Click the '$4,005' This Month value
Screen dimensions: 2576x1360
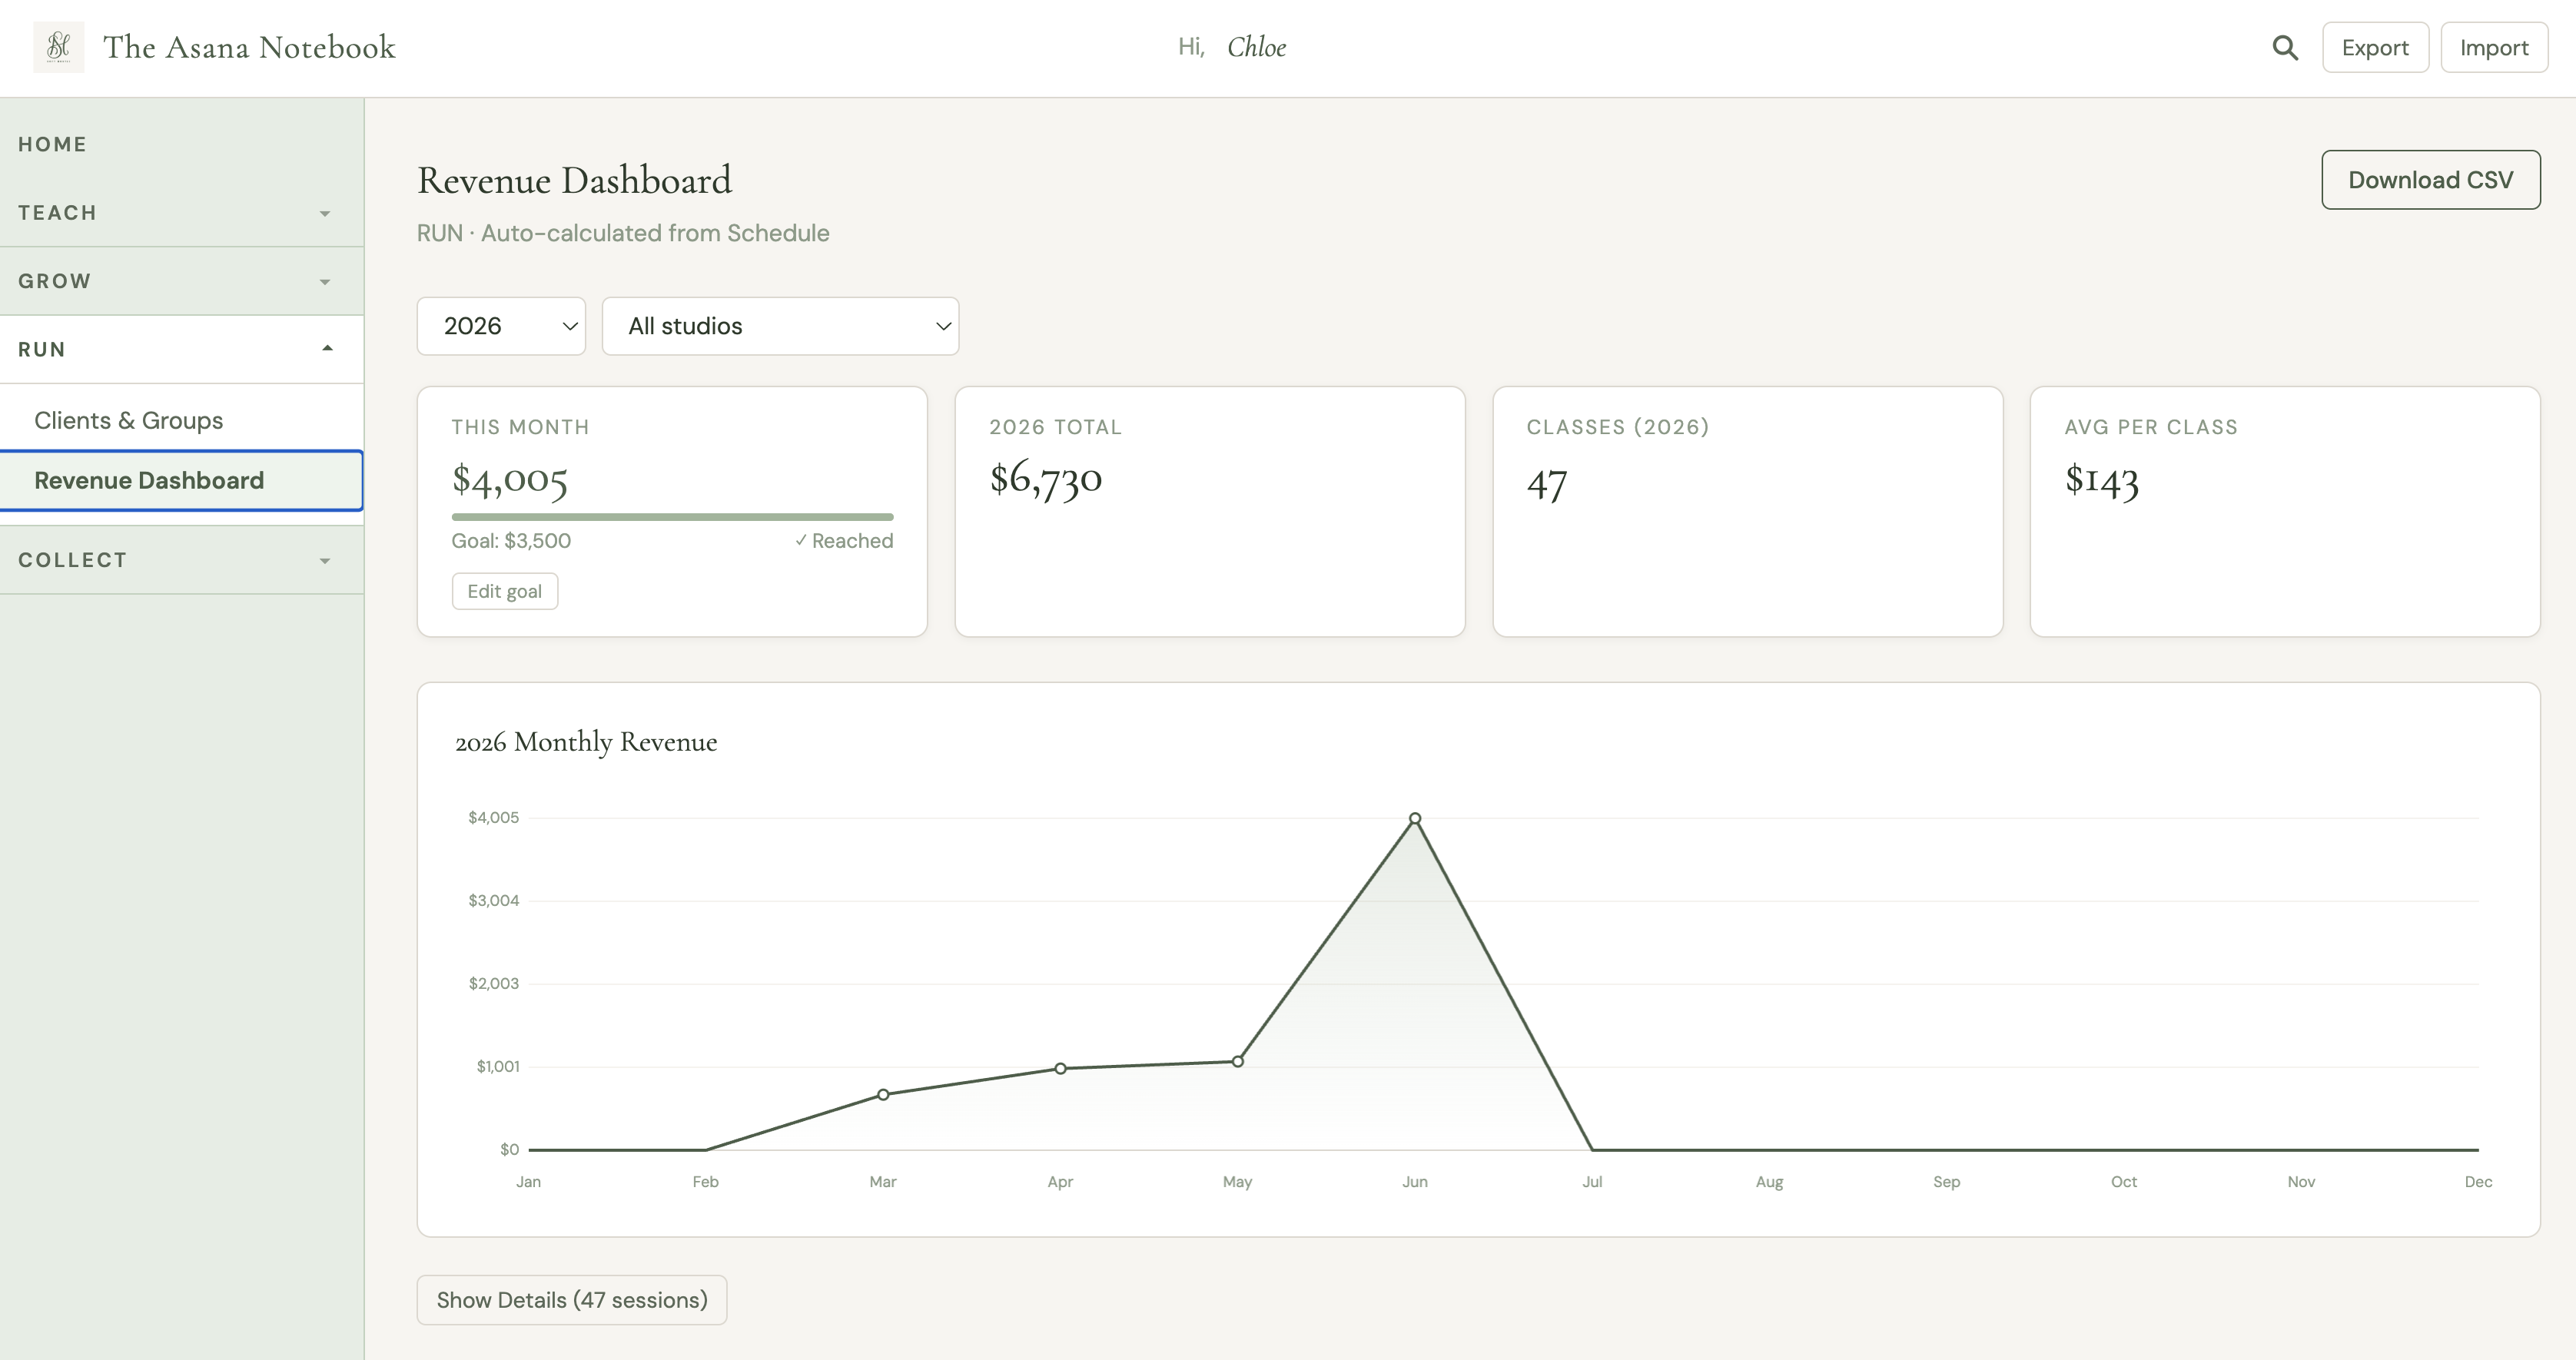(510, 480)
